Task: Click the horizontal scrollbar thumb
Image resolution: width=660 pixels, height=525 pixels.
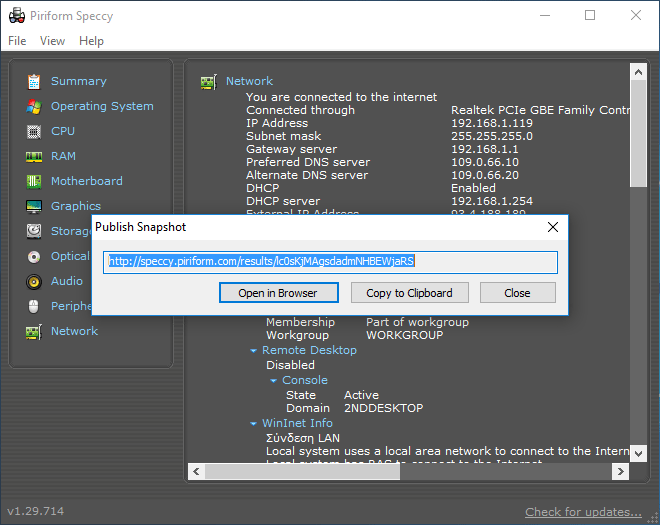Action: pos(302,472)
